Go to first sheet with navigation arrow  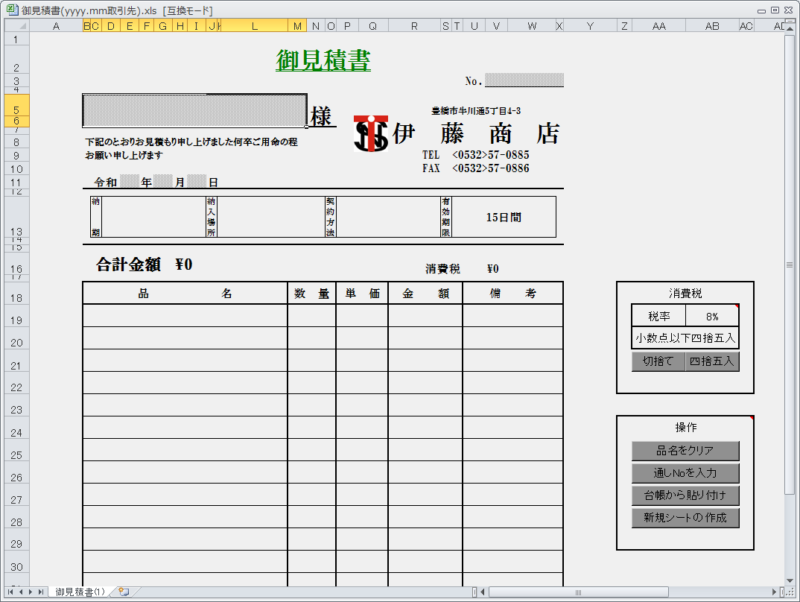10,592
